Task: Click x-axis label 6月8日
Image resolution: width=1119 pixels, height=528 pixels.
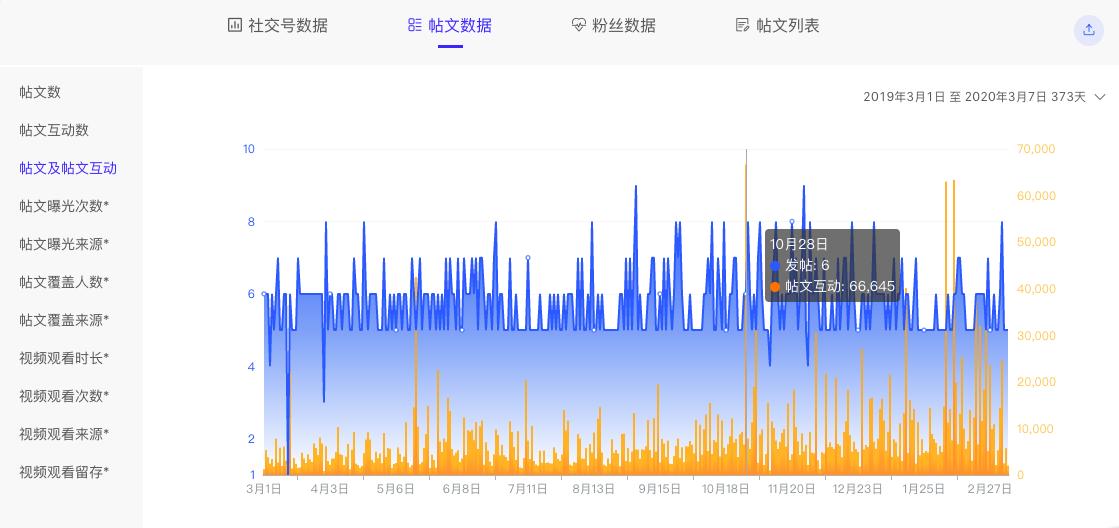Action: [x=462, y=489]
